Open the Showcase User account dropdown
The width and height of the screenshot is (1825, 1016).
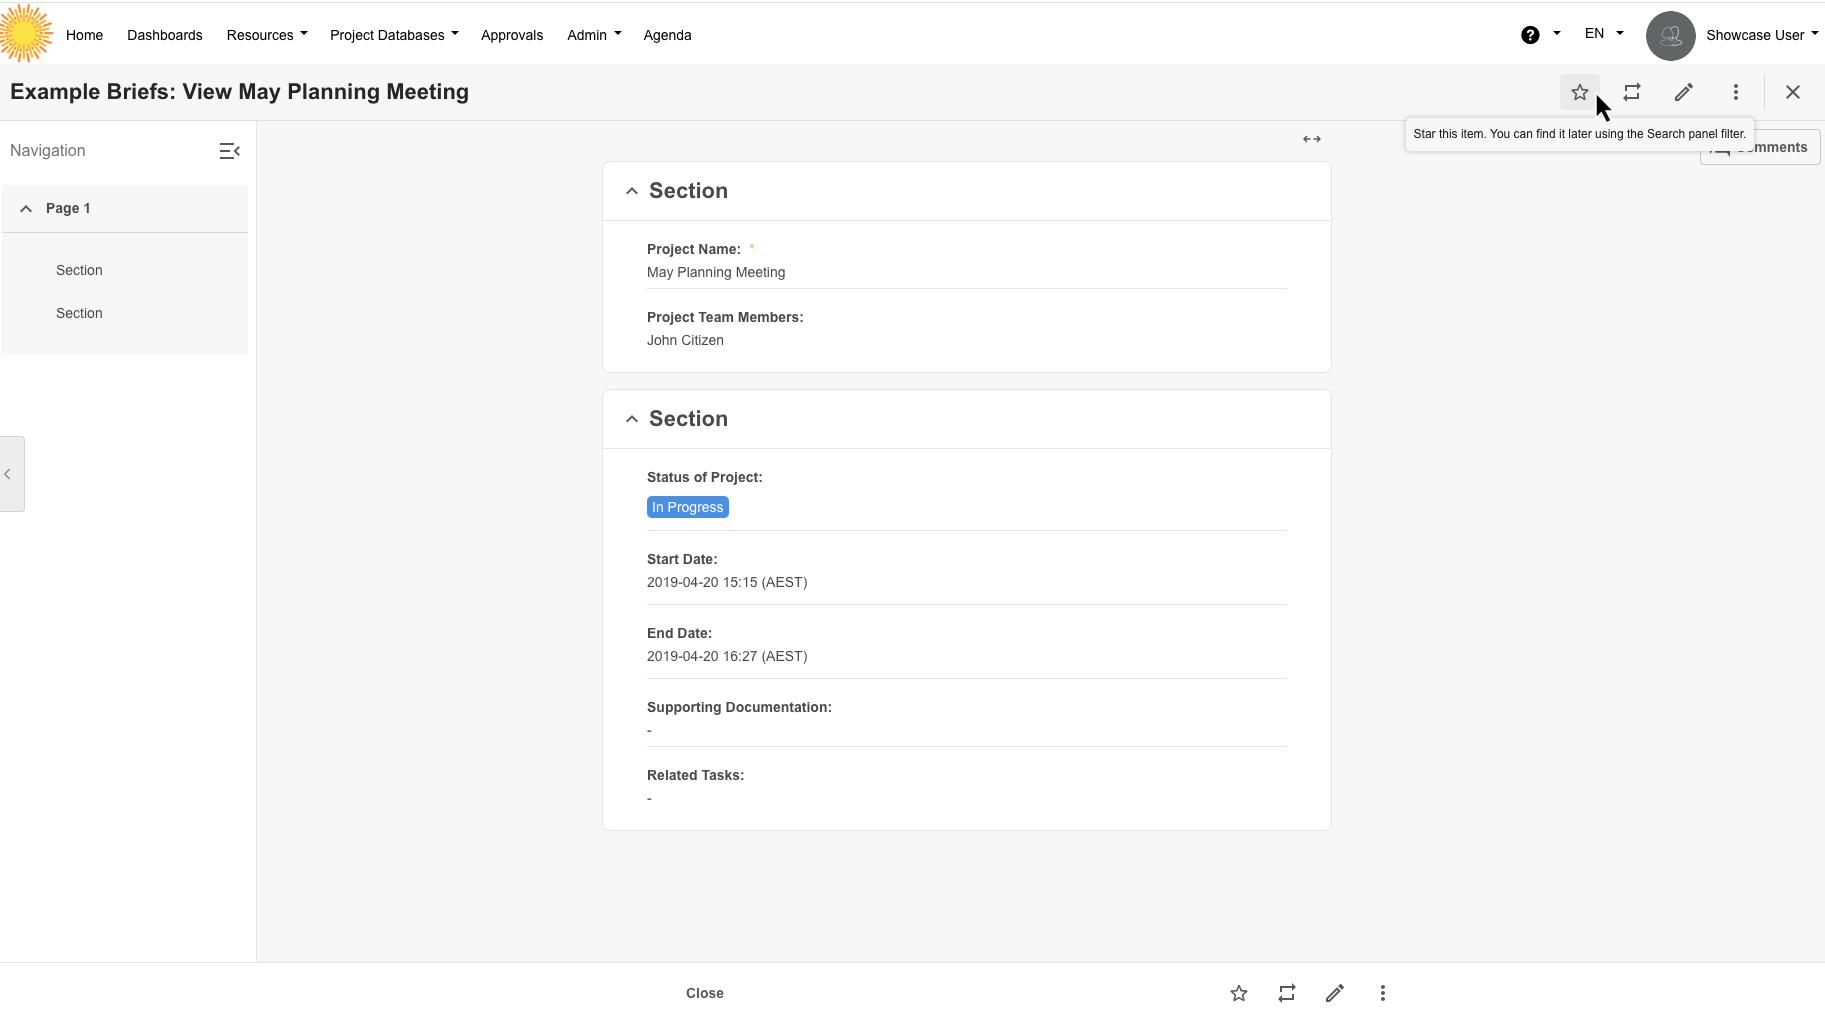(1761, 35)
